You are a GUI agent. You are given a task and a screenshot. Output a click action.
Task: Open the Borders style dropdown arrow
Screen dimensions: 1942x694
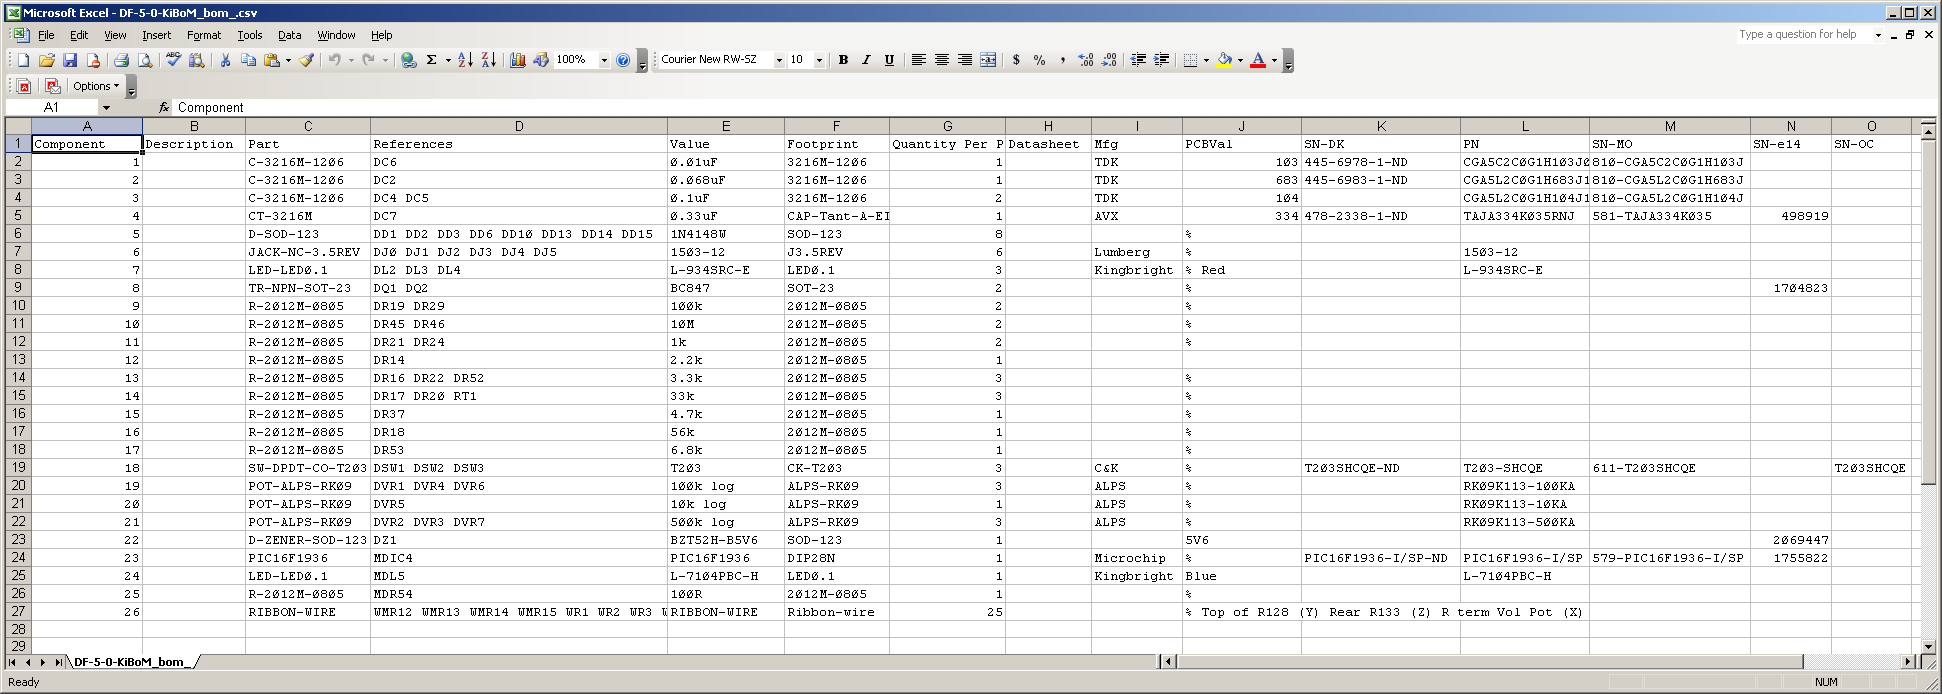point(1206,60)
